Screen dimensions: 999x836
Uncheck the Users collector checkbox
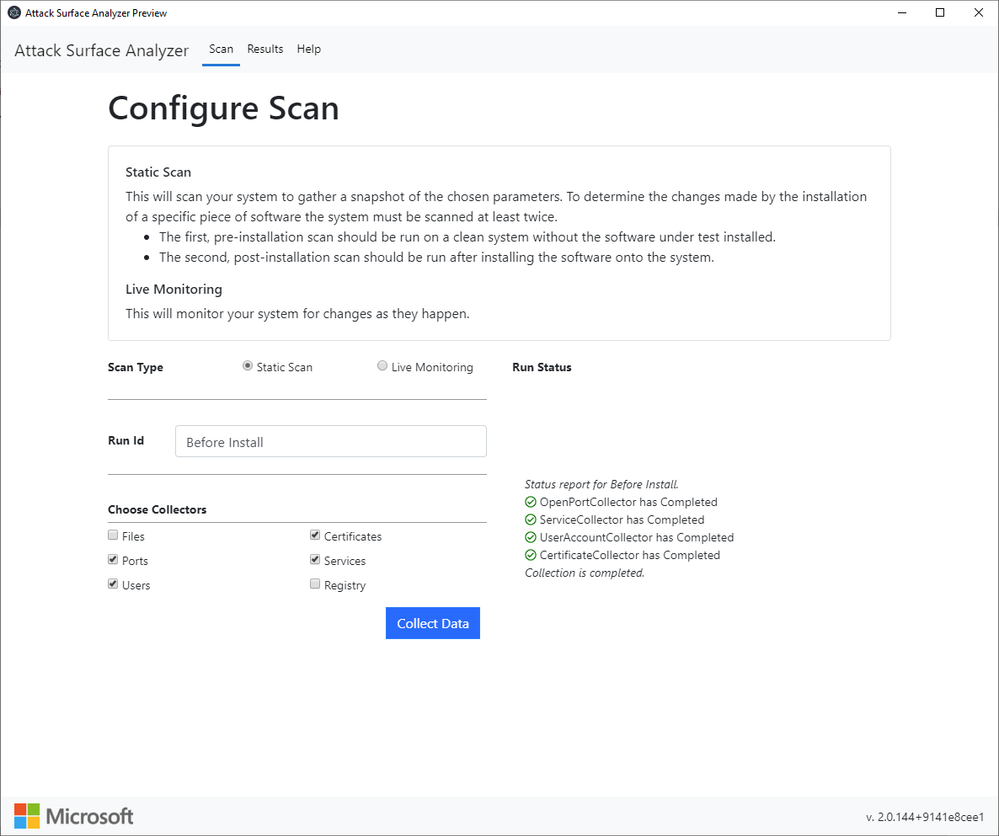pos(113,584)
